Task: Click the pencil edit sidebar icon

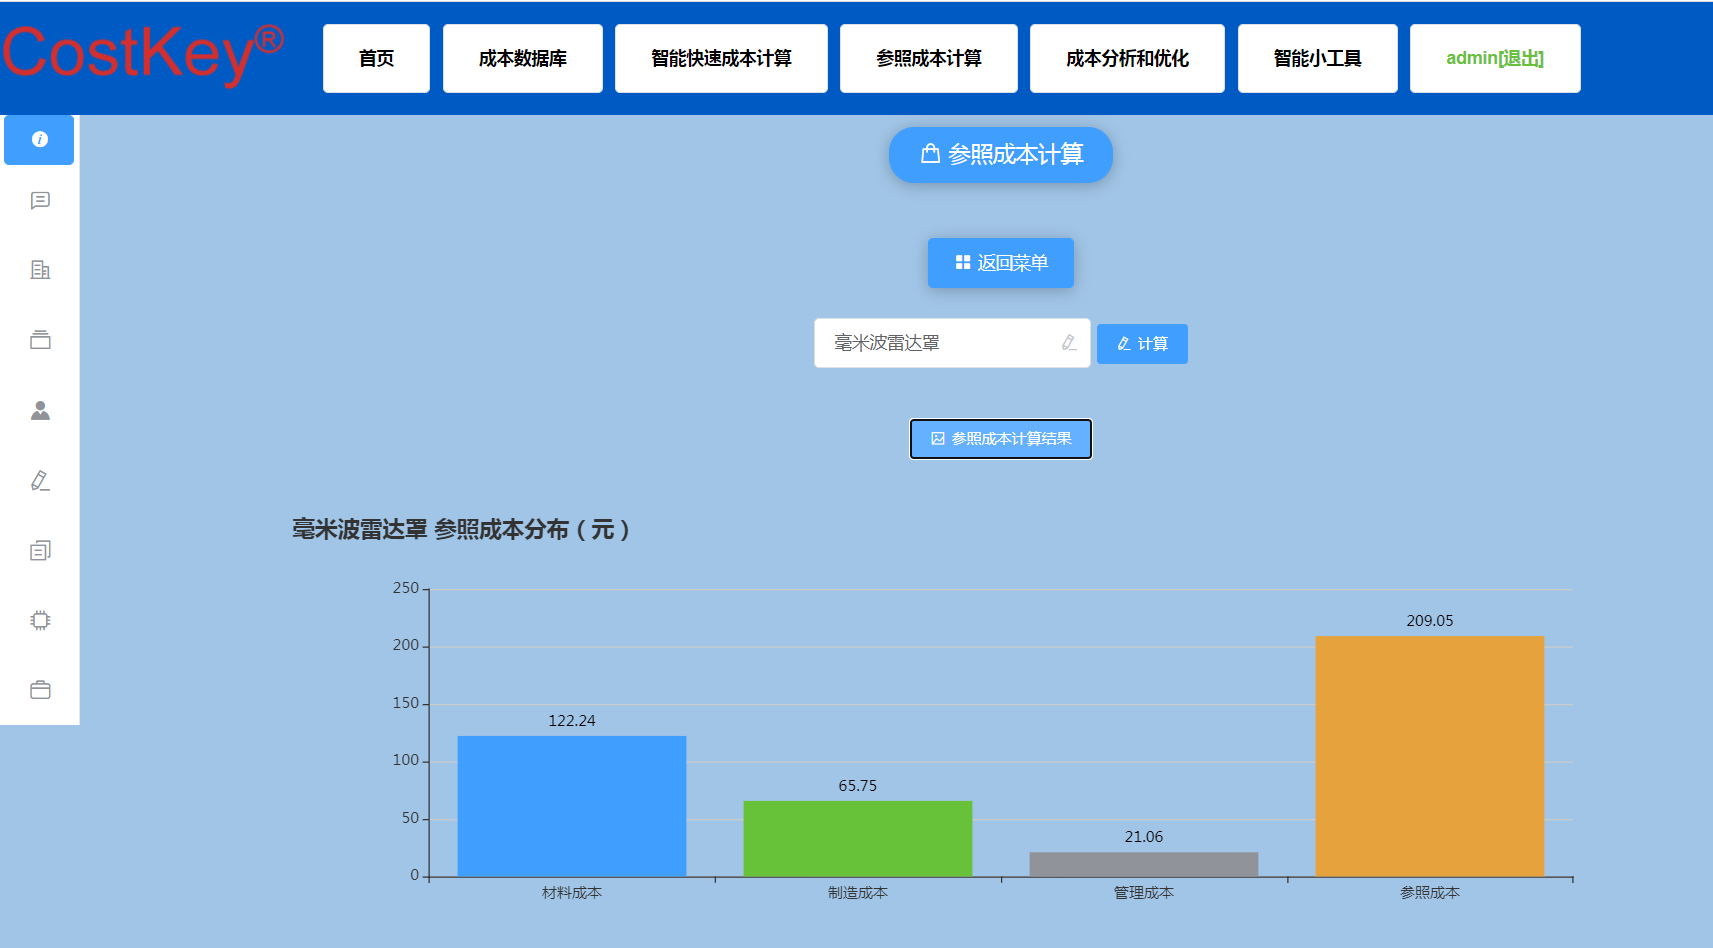Action: click(x=40, y=480)
